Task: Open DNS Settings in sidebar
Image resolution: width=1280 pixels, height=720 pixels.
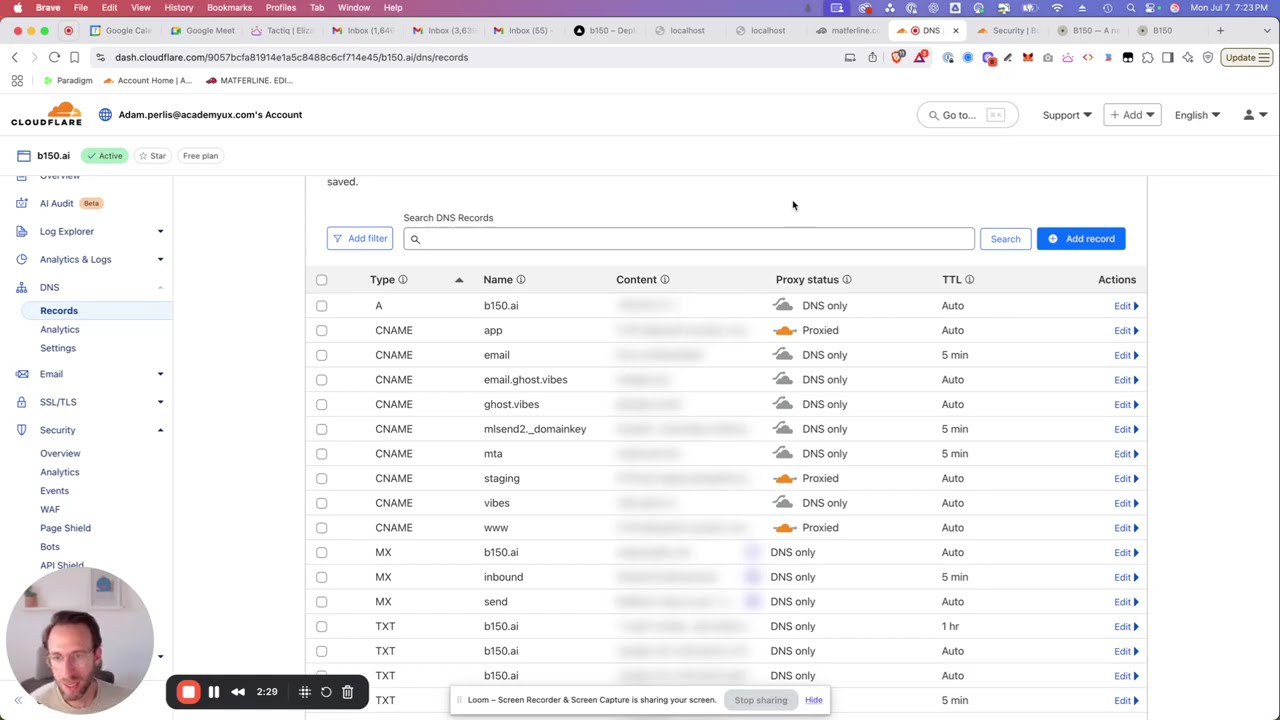Action: coord(58,348)
